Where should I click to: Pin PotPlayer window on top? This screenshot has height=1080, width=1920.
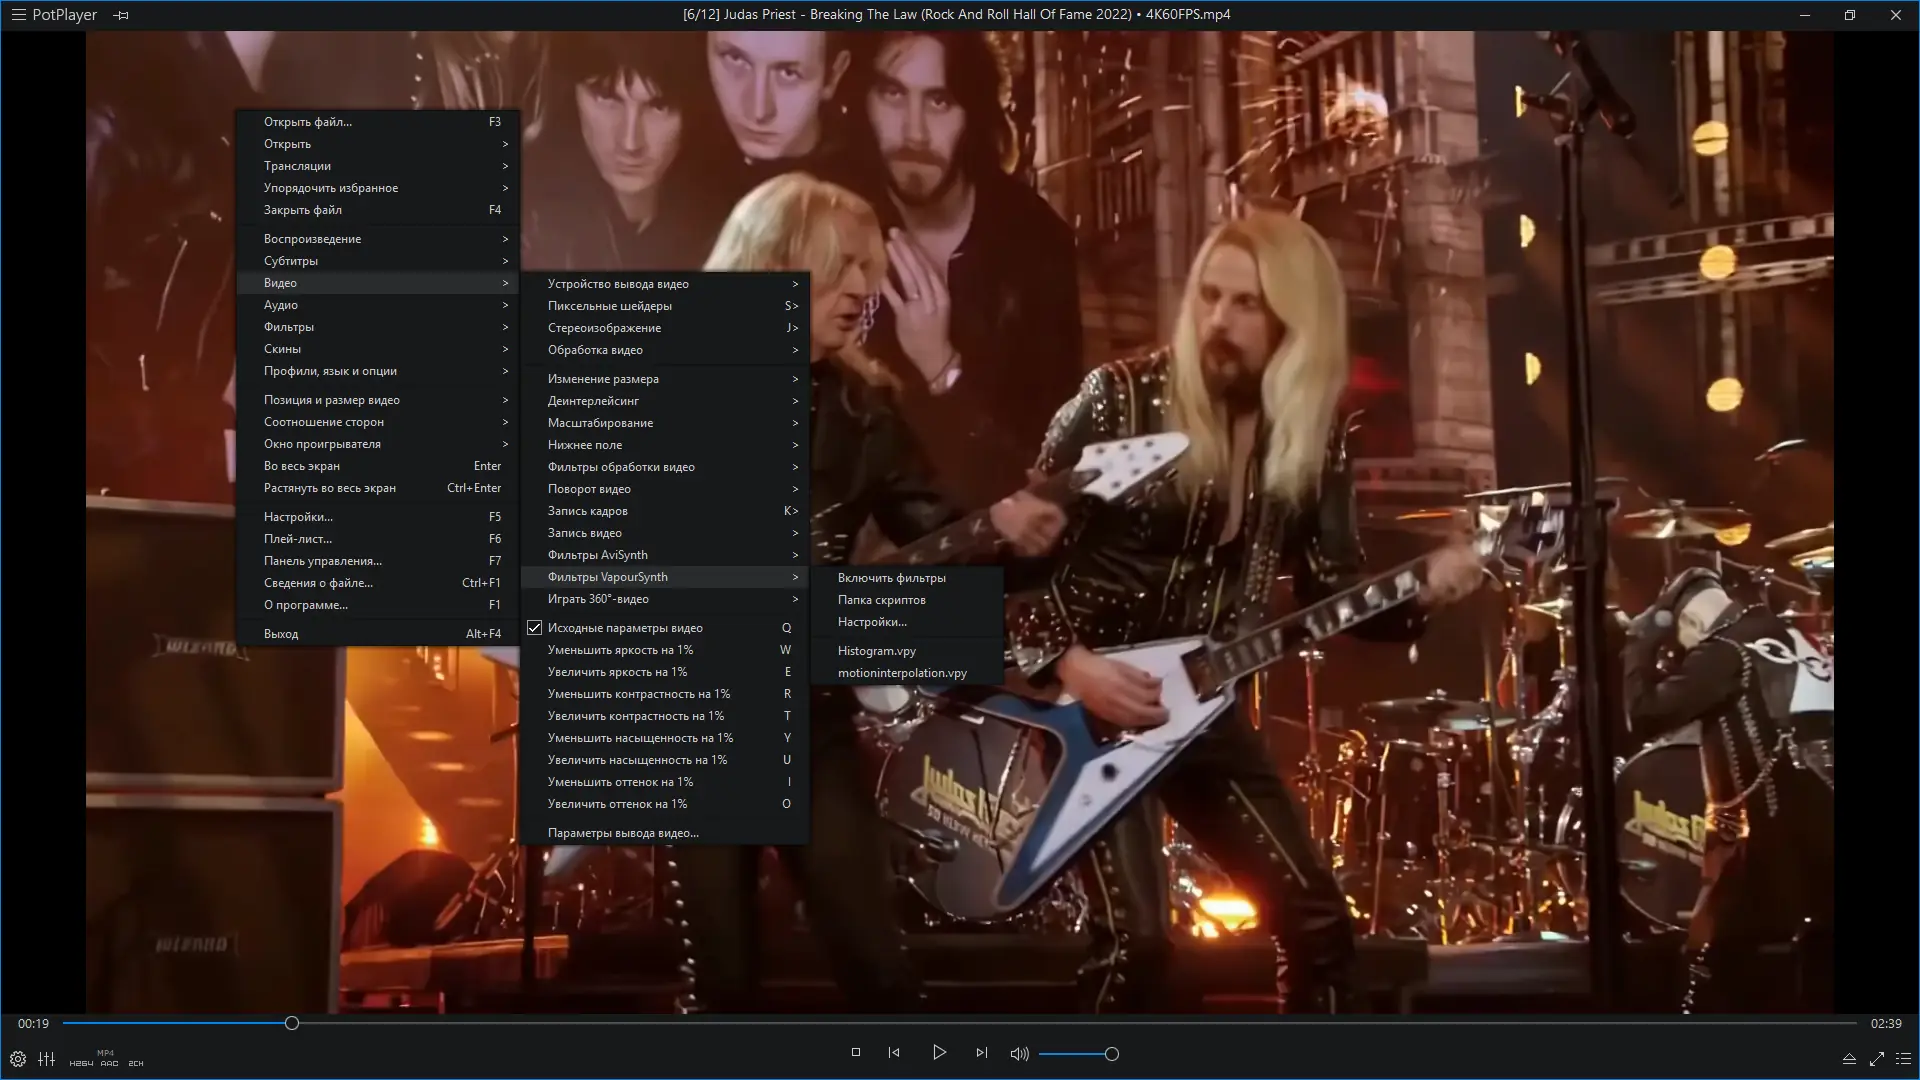[x=121, y=15]
